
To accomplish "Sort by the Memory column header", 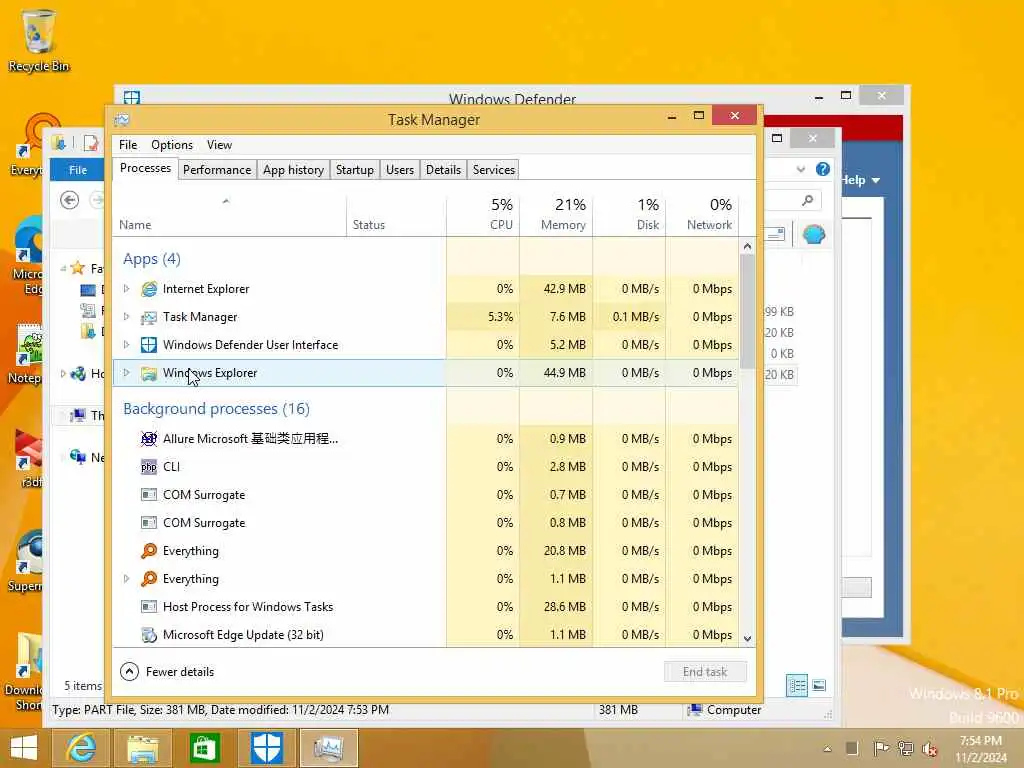I will [556, 214].
